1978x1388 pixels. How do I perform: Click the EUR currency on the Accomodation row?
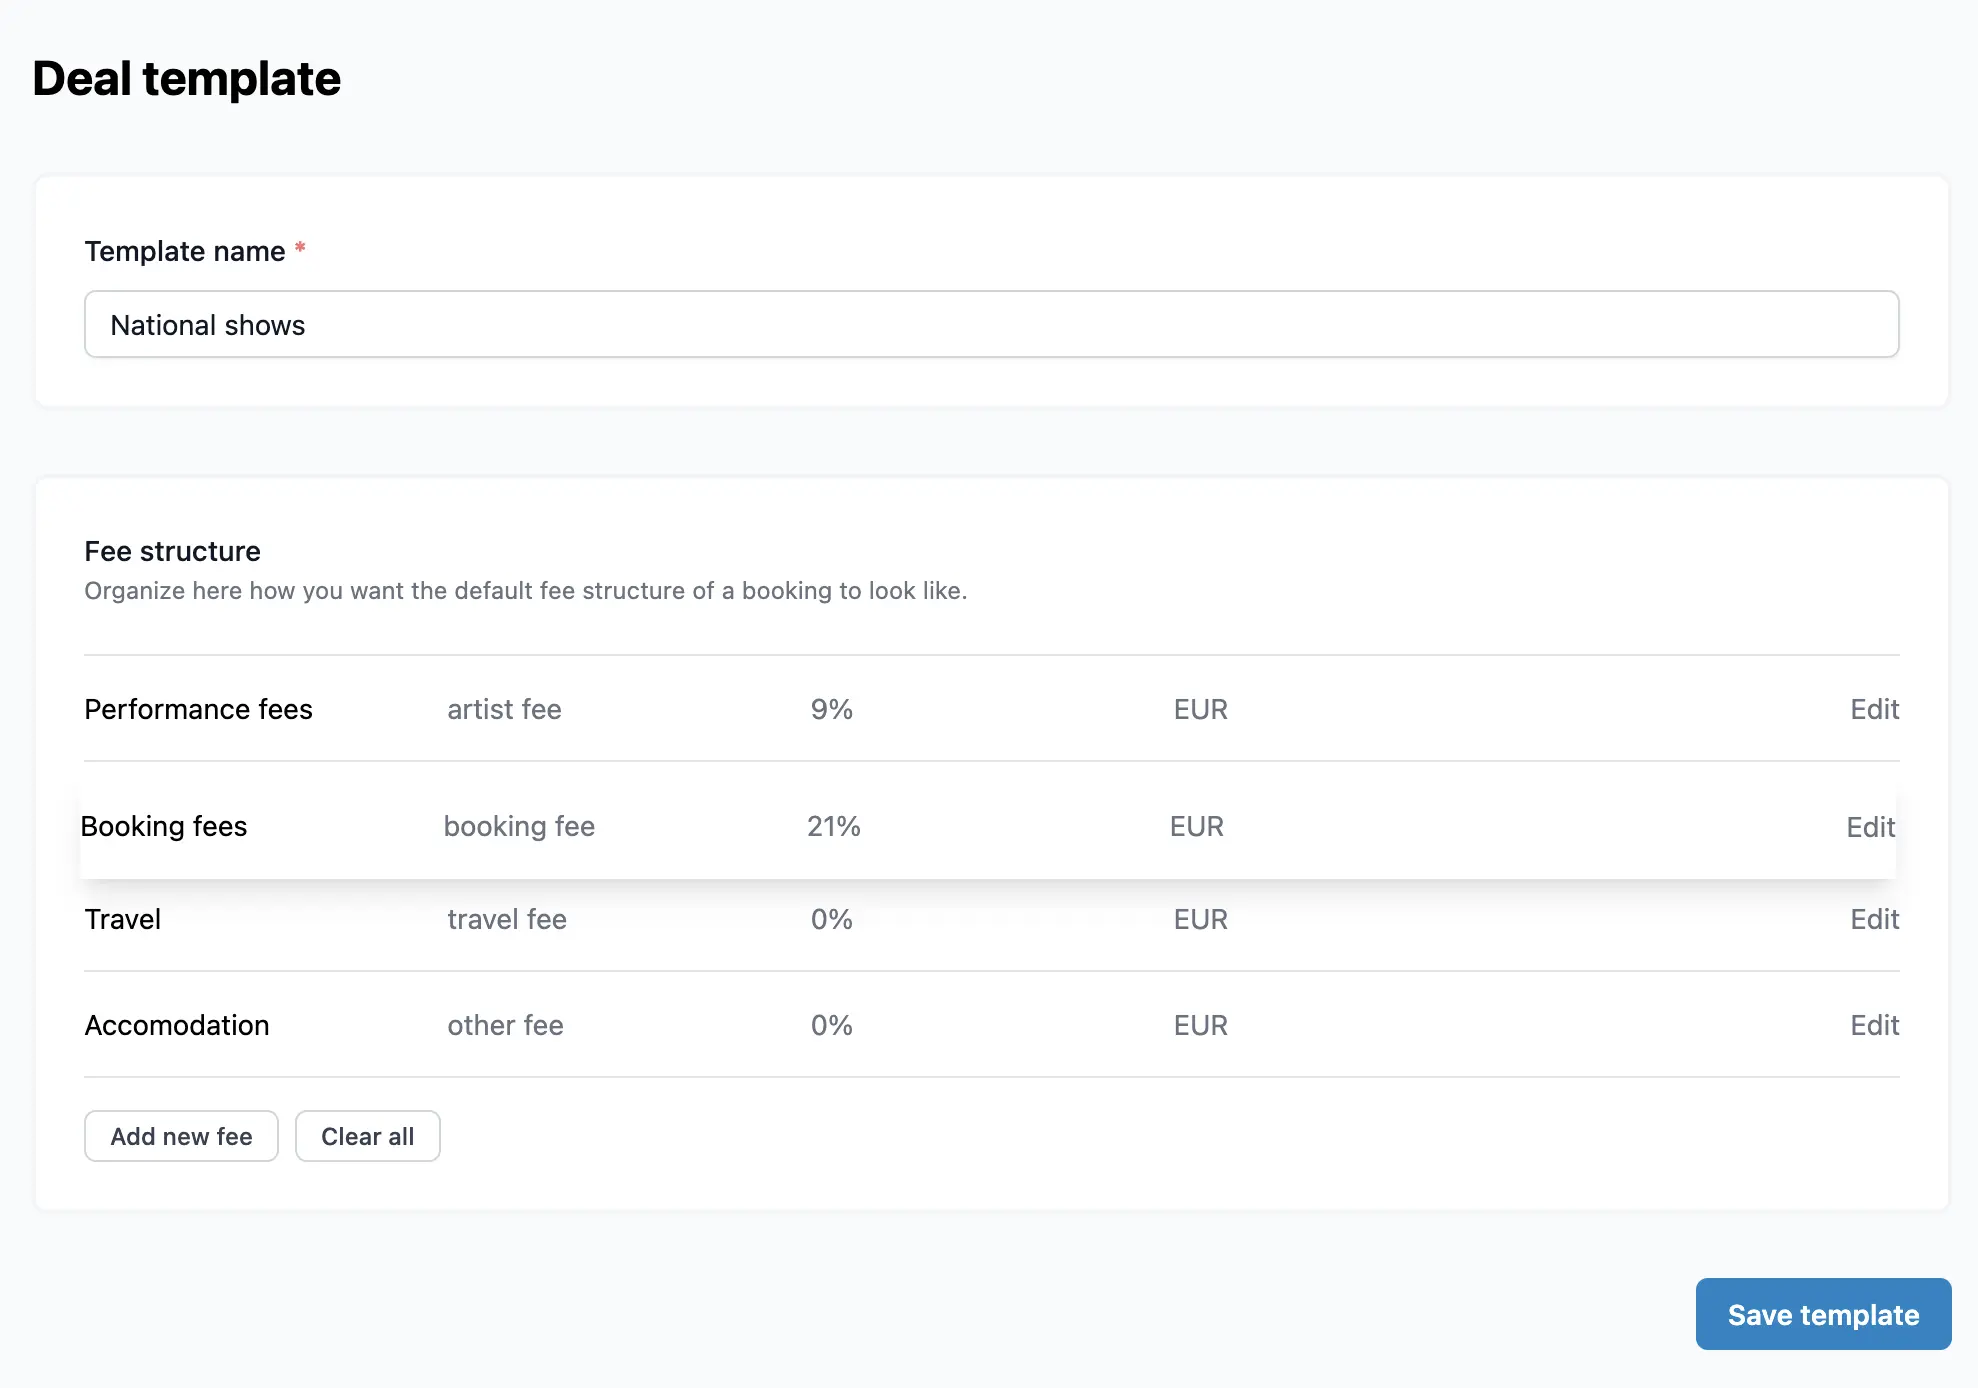tap(1198, 1025)
